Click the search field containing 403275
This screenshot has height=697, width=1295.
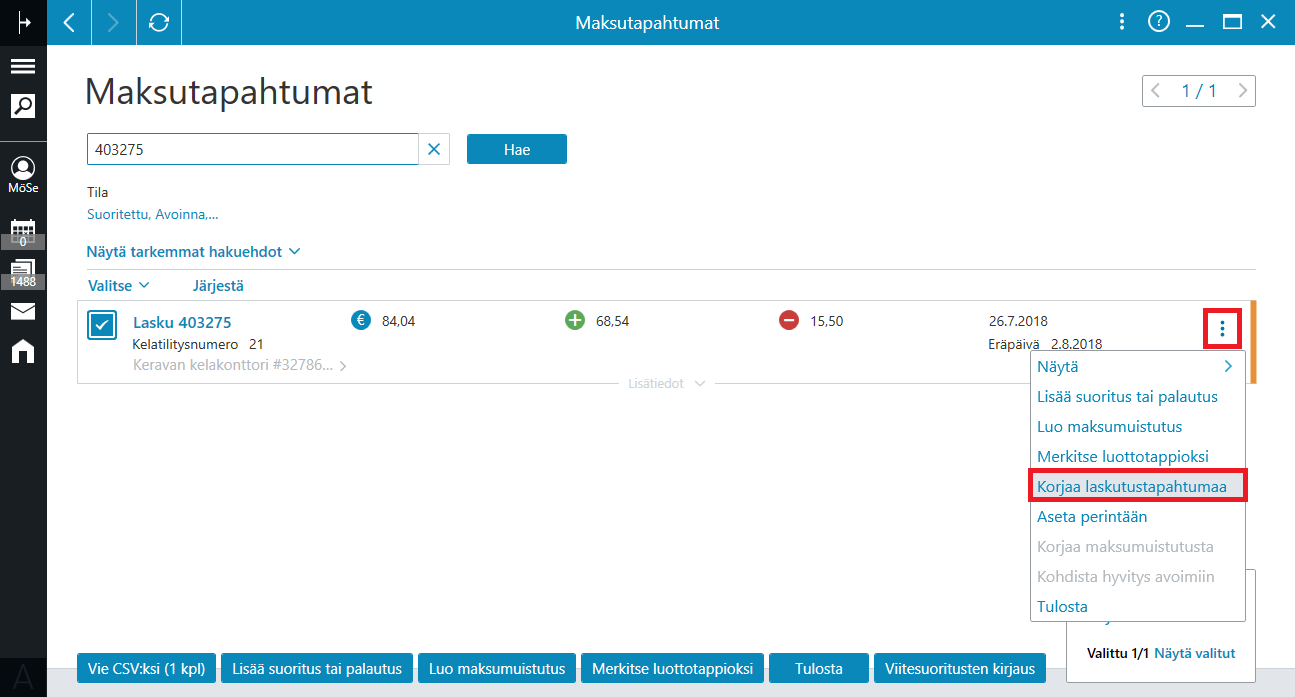[x=252, y=149]
